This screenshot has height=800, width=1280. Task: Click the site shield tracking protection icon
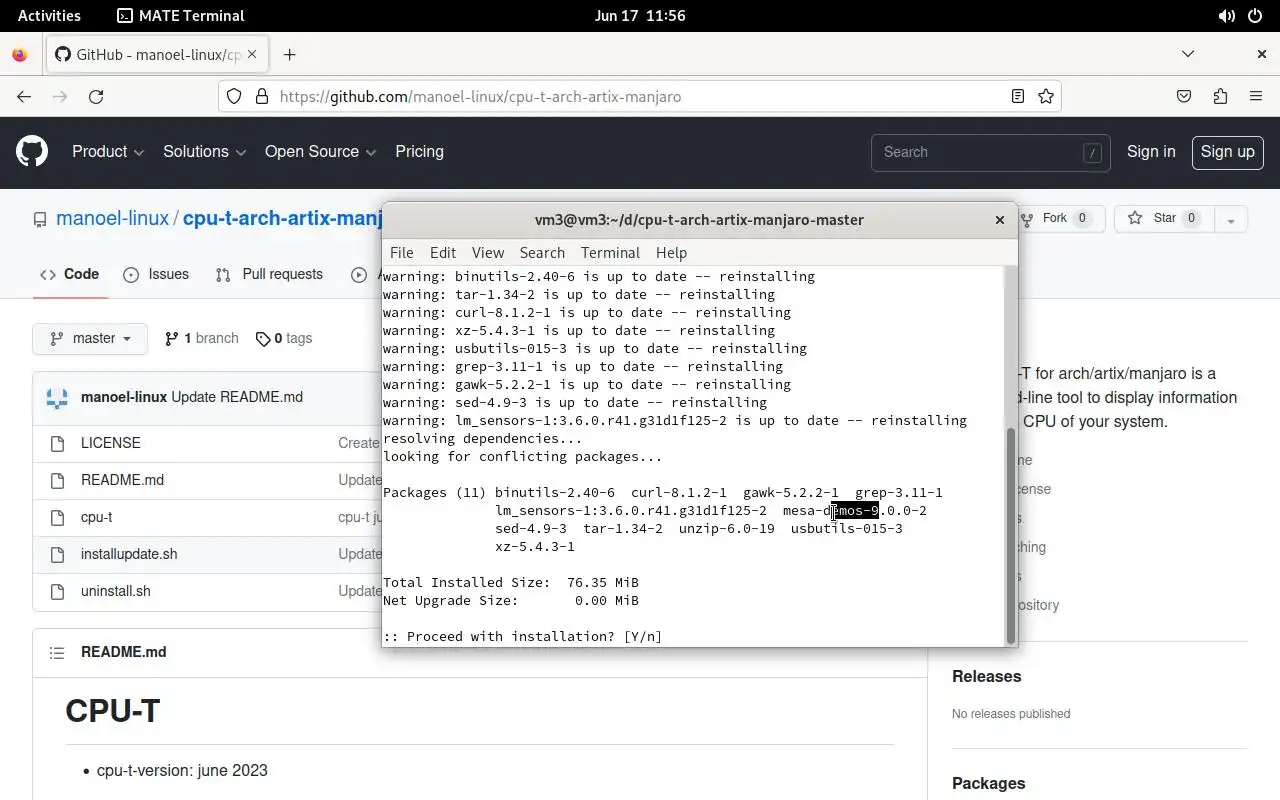coord(234,97)
